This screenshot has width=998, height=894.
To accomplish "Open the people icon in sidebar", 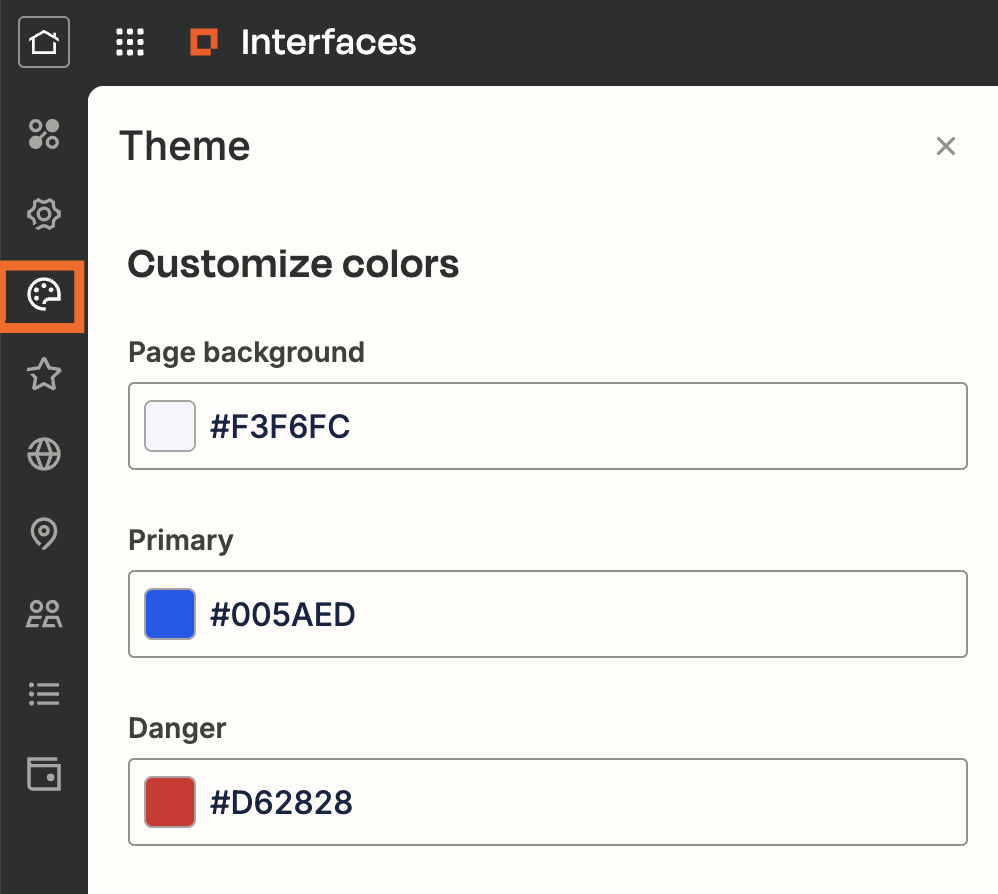I will [x=43, y=614].
